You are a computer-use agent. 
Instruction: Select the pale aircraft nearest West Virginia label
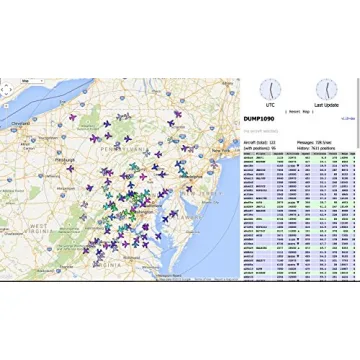click(83, 217)
